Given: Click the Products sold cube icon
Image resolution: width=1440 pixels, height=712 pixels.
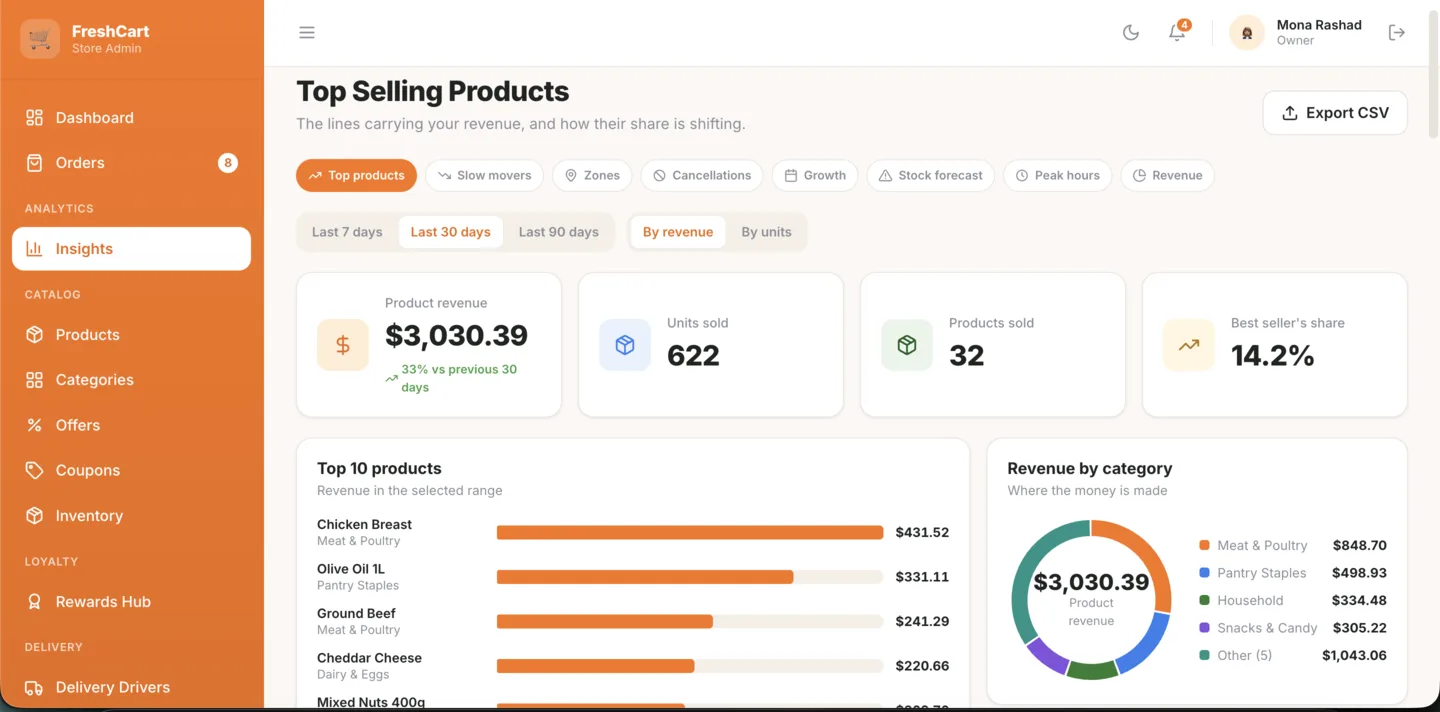Looking at the screenshot, I should (x=907, y=345).
